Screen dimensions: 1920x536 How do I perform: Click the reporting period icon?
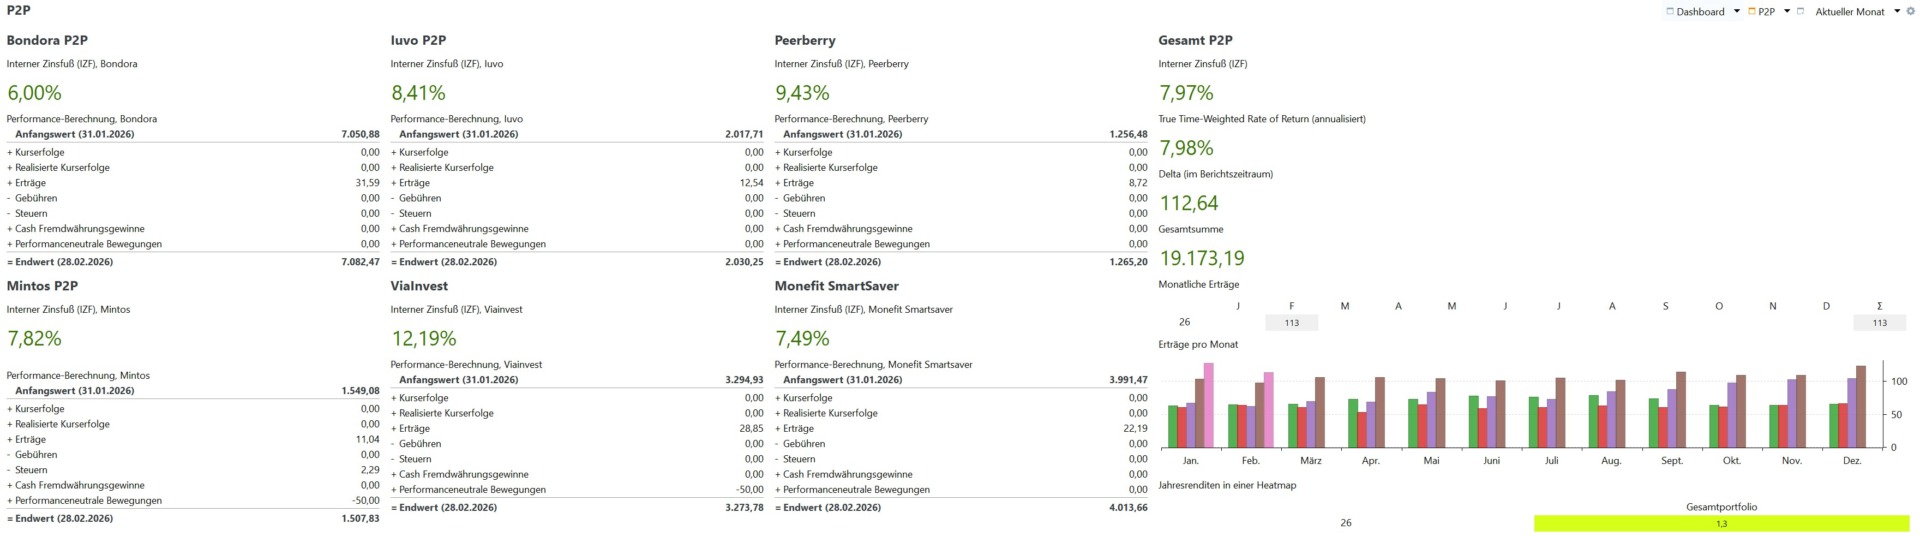(1800, 12)
